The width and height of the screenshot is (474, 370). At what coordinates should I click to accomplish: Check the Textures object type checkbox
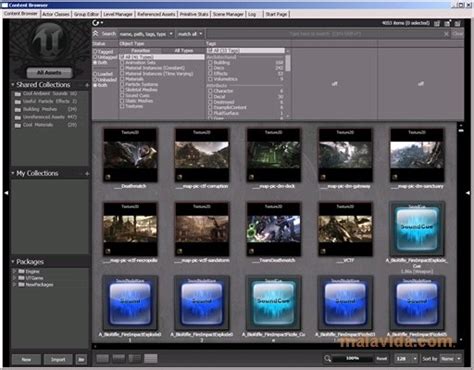[x=122, y=106]
